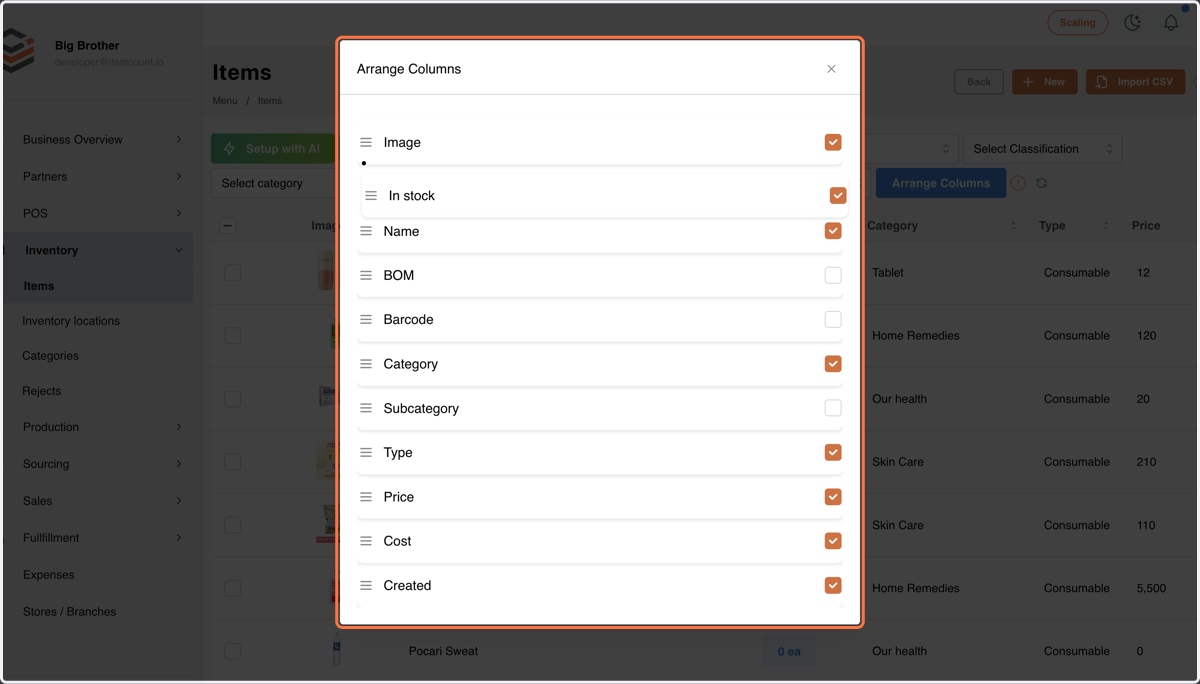
Task: Open the Select Classification dropdown
Action: click(x=1042, y=149)
